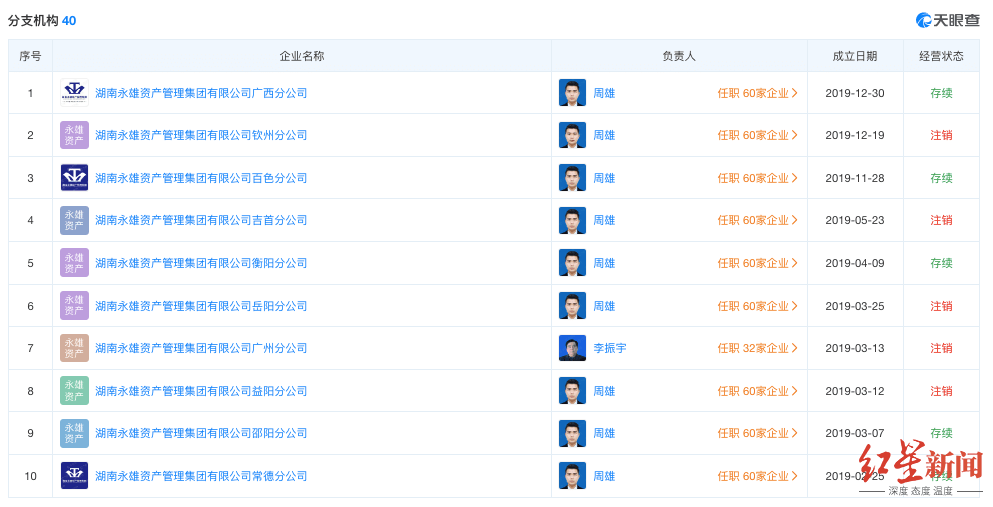Click 周雄 name in 百色分公司 row
Image resolution: width=993 pixels, height=507 pixels.
point(604,178)
